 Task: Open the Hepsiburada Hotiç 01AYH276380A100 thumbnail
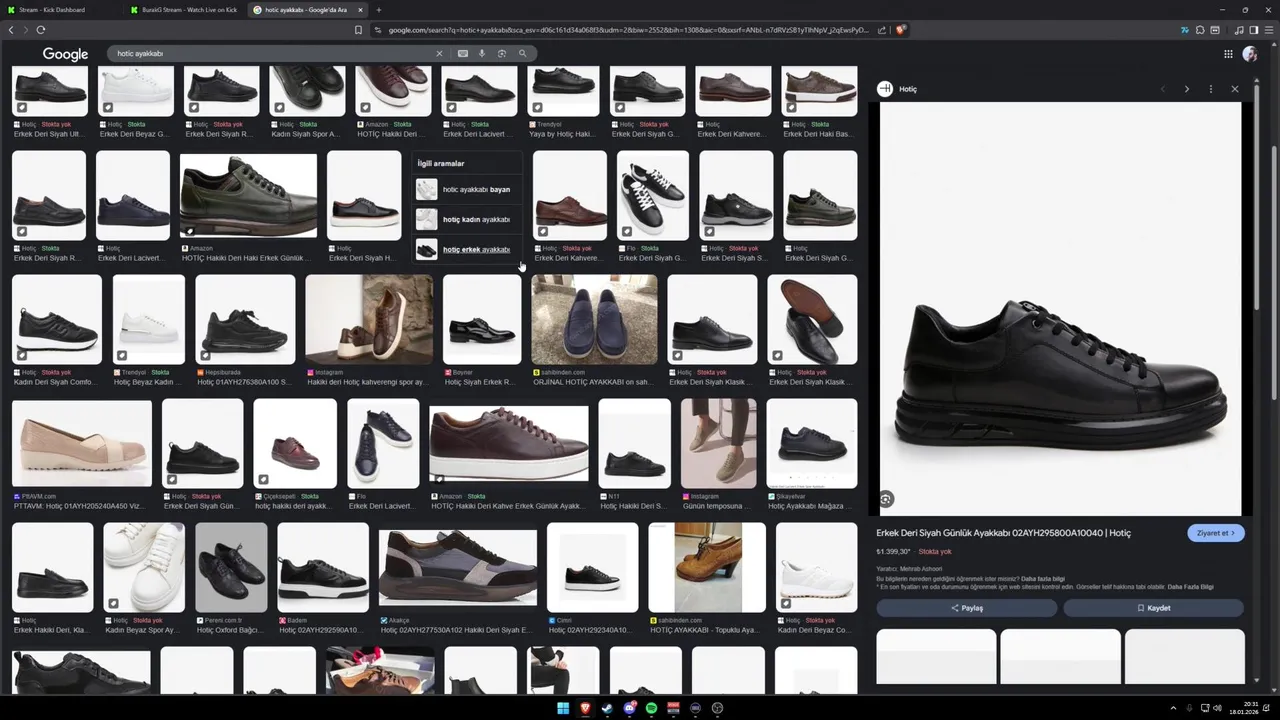click(x=245, y=320)
